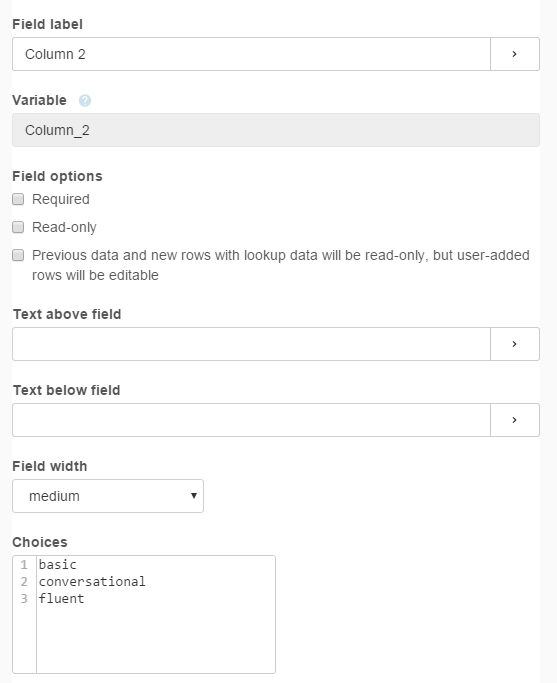
Task: Toggle the Read-only checkbox
Action: click(18, 227)
